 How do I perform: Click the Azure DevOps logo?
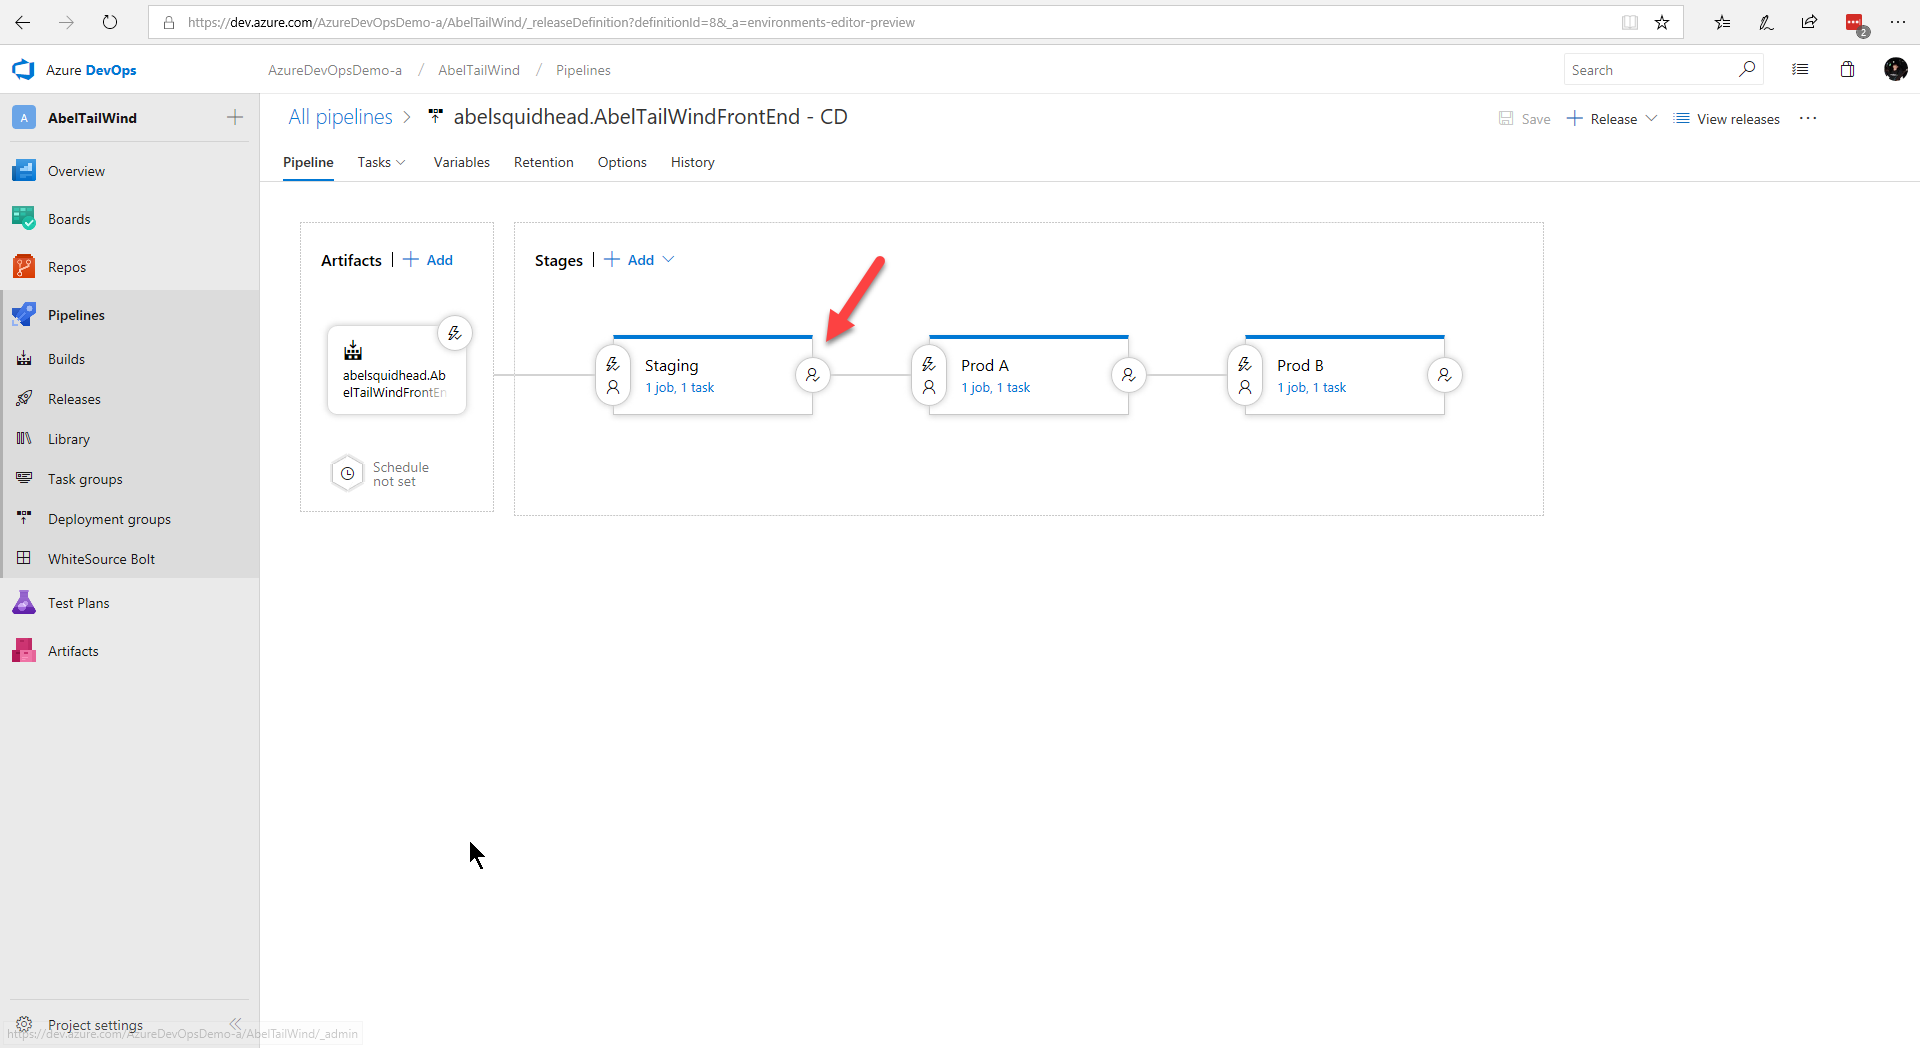point(23,70)
